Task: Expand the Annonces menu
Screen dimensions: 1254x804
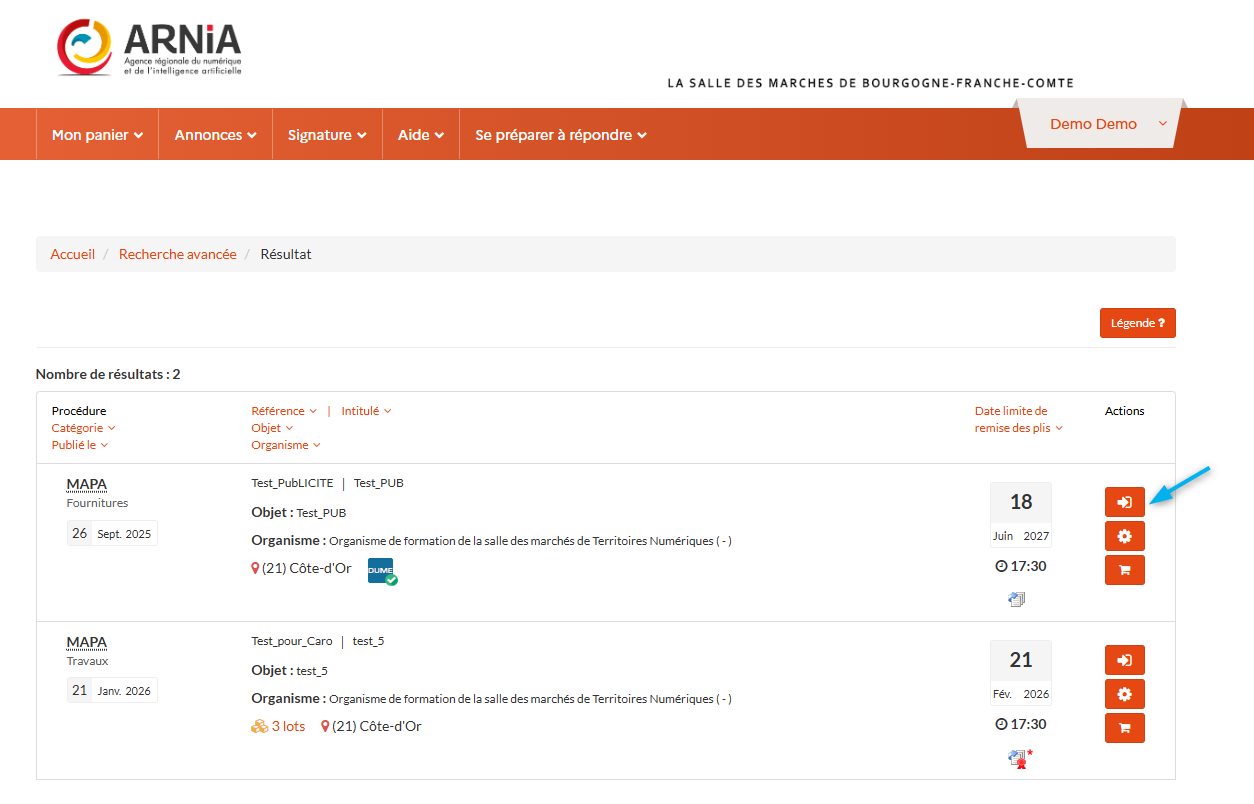Action: [215, 135]
